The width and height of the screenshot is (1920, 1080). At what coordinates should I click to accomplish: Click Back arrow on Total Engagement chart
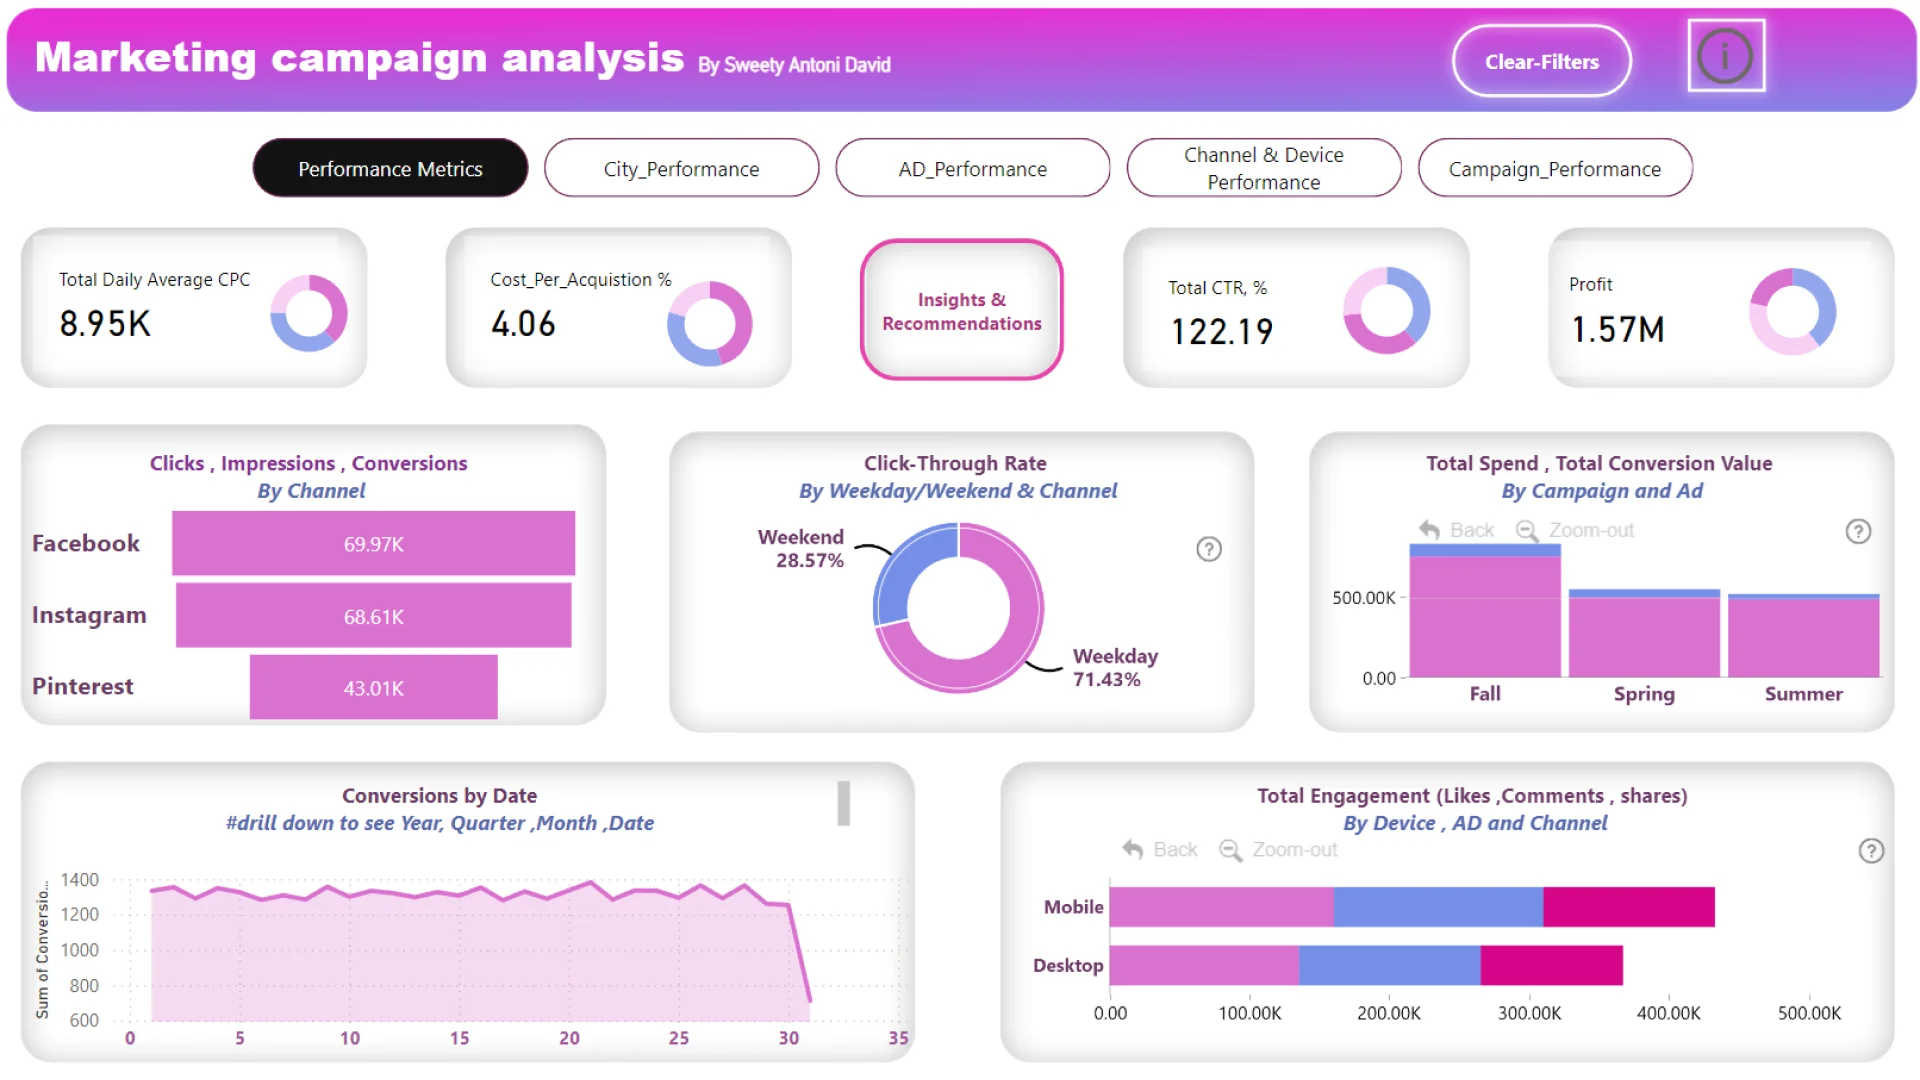pyautogui.click(x=1133, y=850)
